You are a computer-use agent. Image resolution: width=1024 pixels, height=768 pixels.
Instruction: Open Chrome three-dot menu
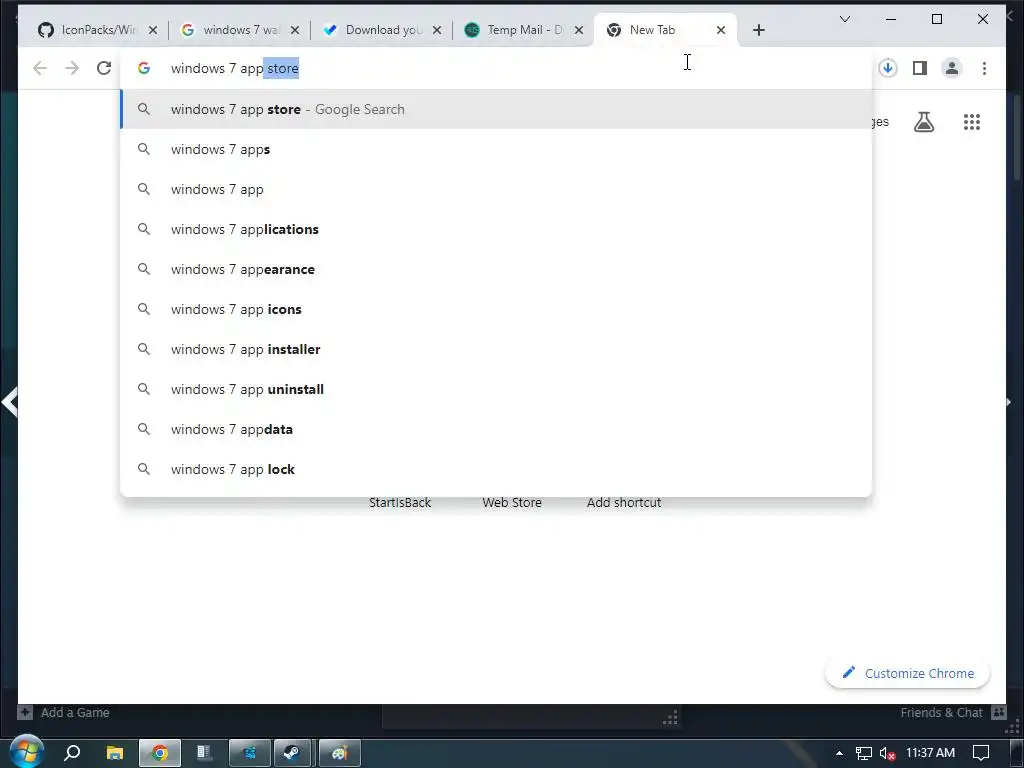pos(984,68)
